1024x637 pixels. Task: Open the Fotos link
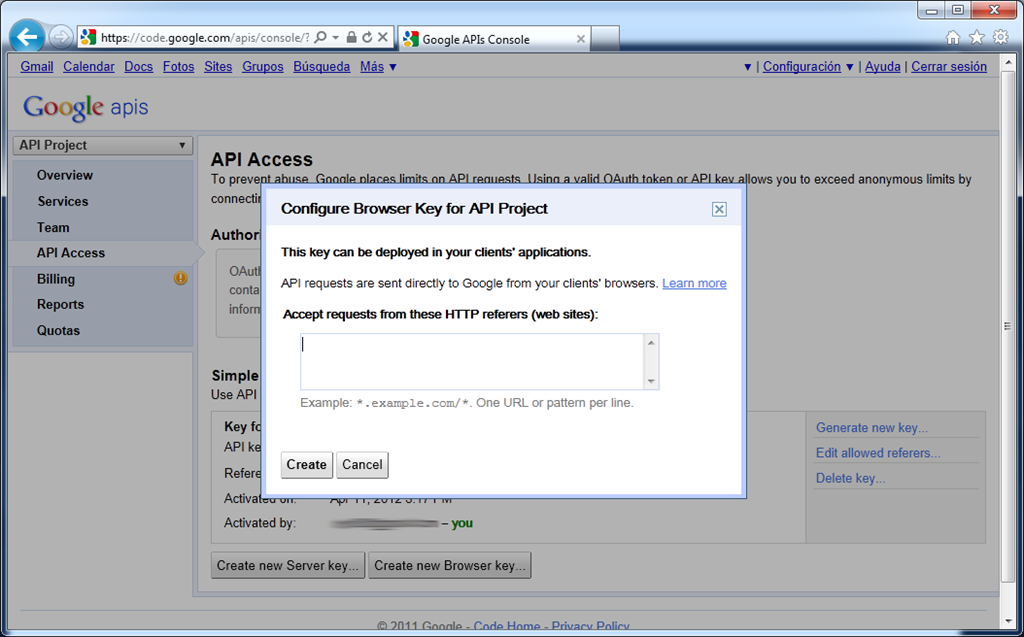click(178, 67)
